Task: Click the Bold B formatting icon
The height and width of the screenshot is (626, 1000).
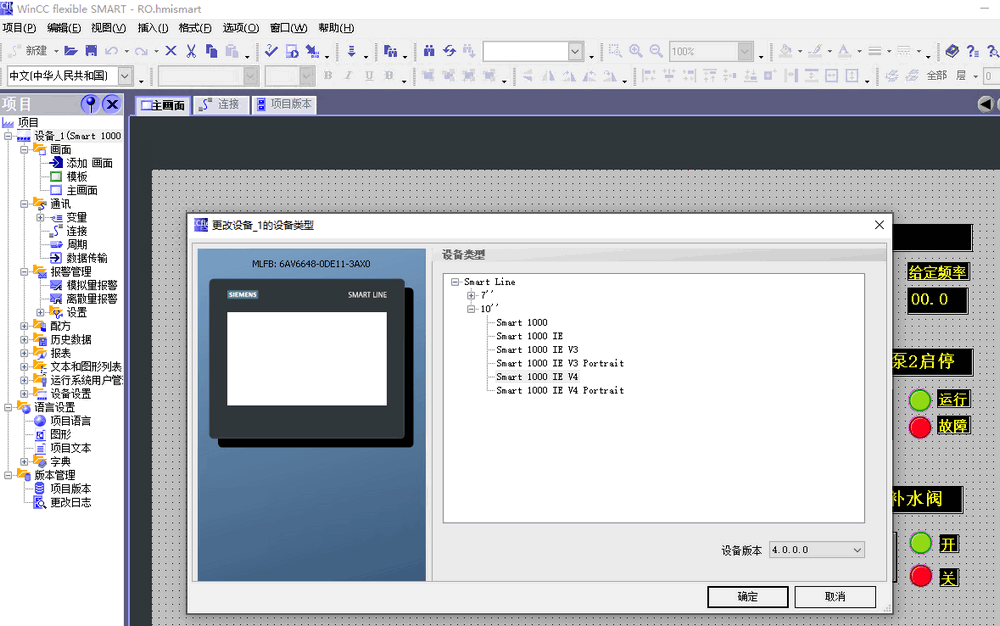Action: point(328,76)
